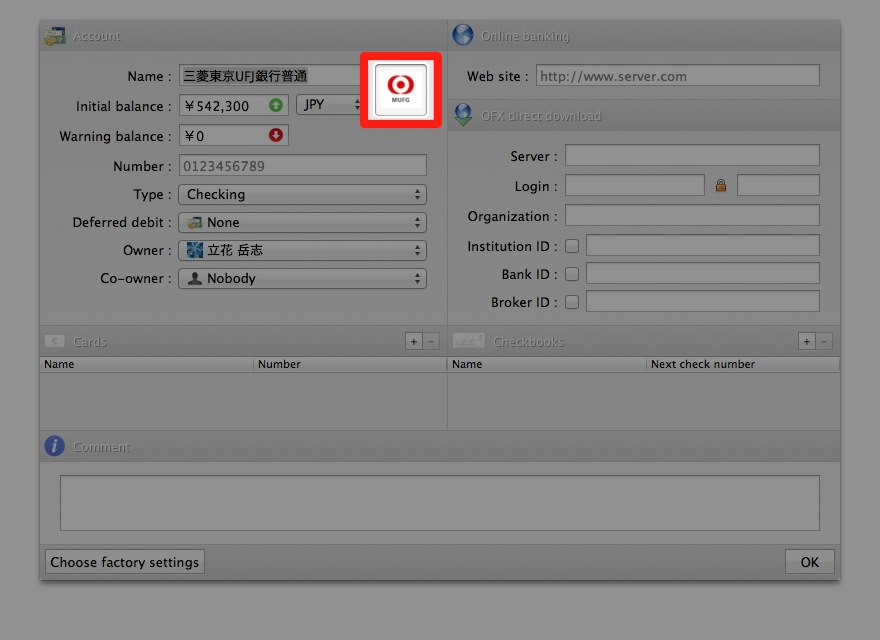880x640 pixels.
Task: Open the Co-owner Nobody dropdown
Action: point(302,279)
